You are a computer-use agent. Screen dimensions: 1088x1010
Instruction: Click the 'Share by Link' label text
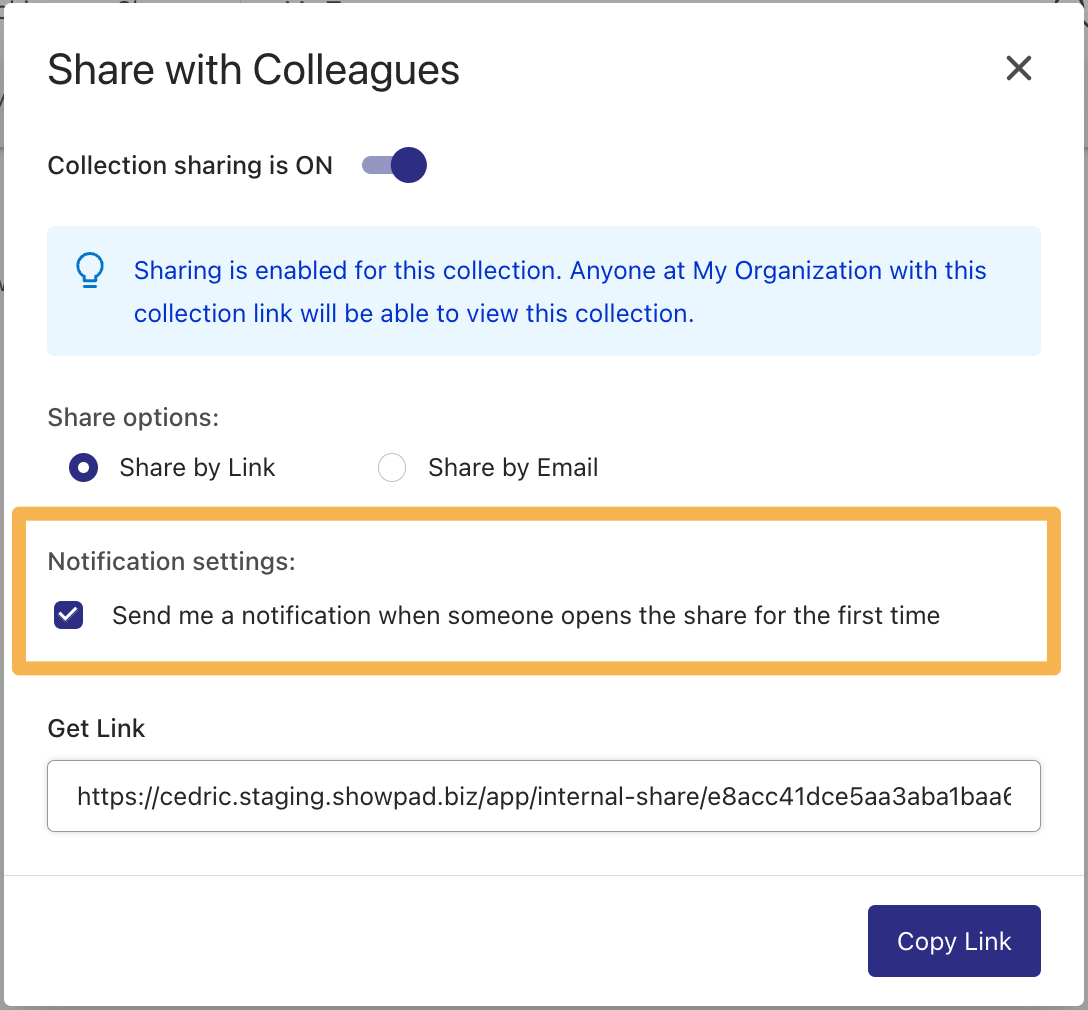click(x=197, y=468)
